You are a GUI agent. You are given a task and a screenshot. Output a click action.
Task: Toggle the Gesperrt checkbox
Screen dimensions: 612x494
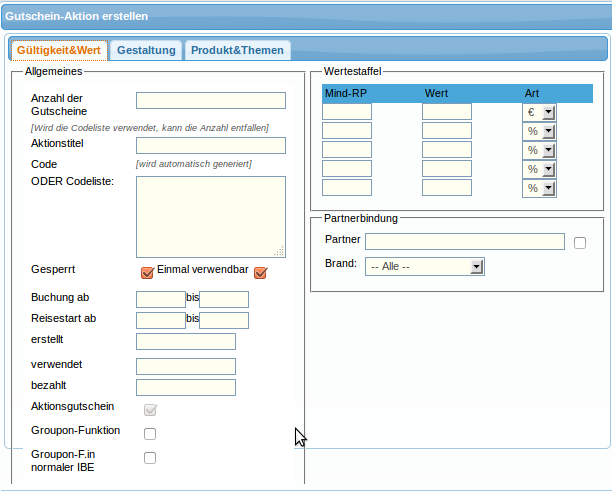coord(147,272)
